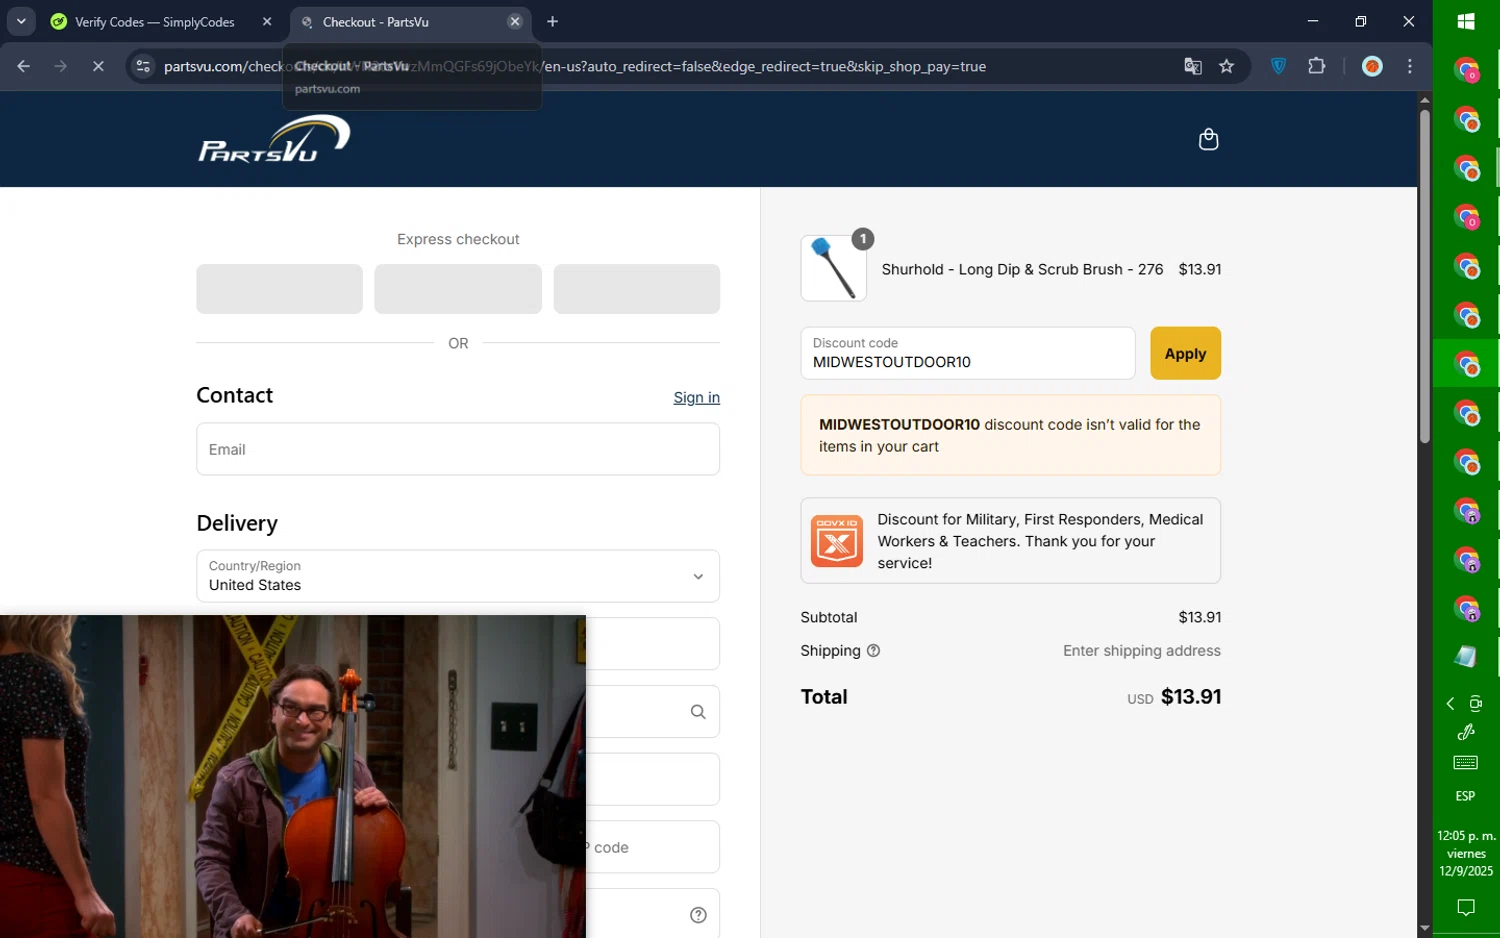Click the GovX ID discount icon

(x=836, y=541)
